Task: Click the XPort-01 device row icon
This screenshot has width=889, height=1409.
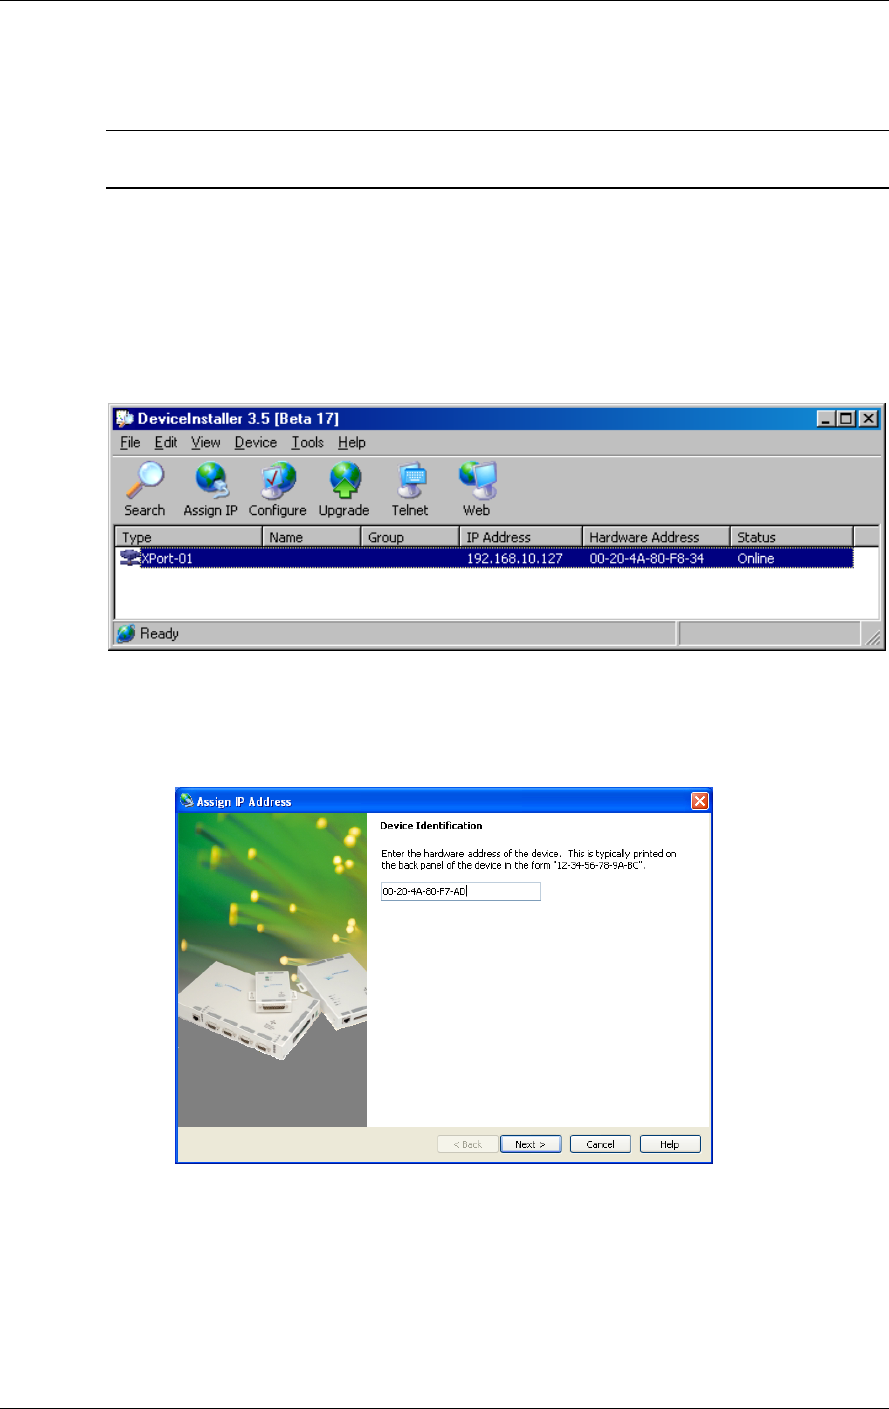Action: click(130, 558)
